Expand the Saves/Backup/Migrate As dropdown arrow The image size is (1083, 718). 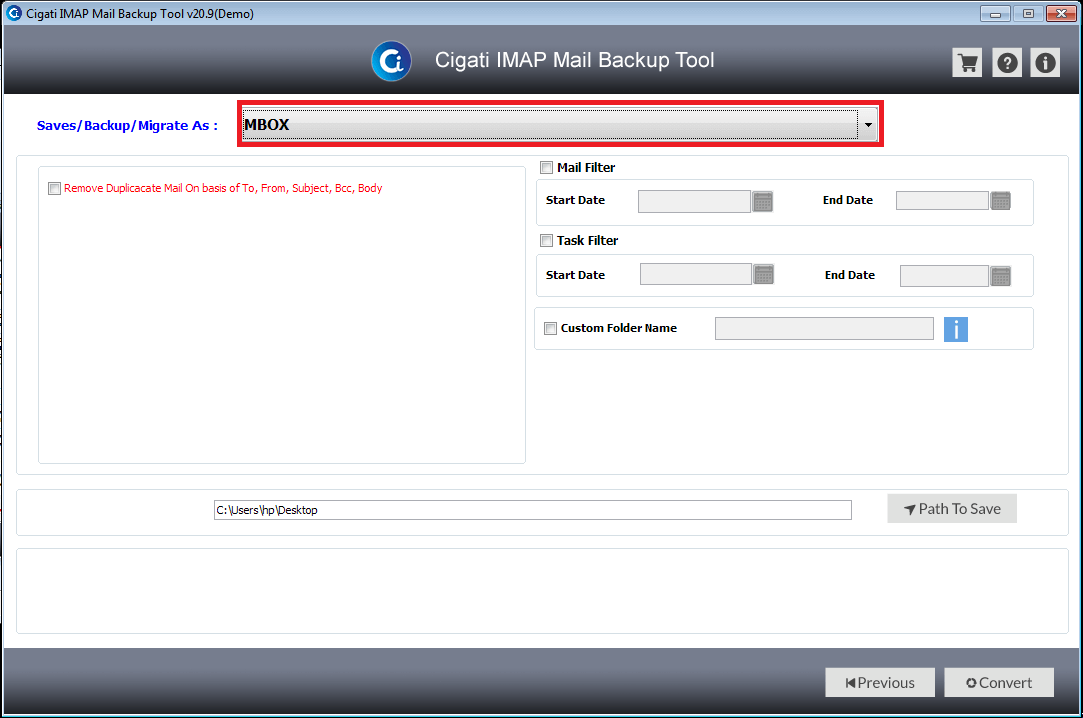[868, 125]
